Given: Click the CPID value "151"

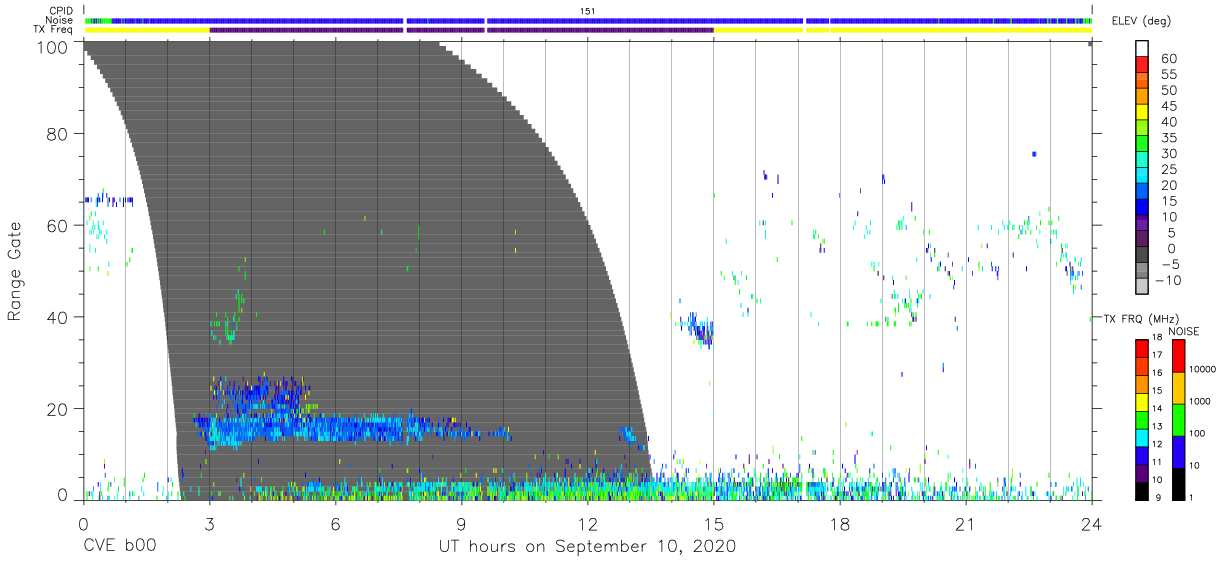Looking at the screenshot, I should point(588,10).
